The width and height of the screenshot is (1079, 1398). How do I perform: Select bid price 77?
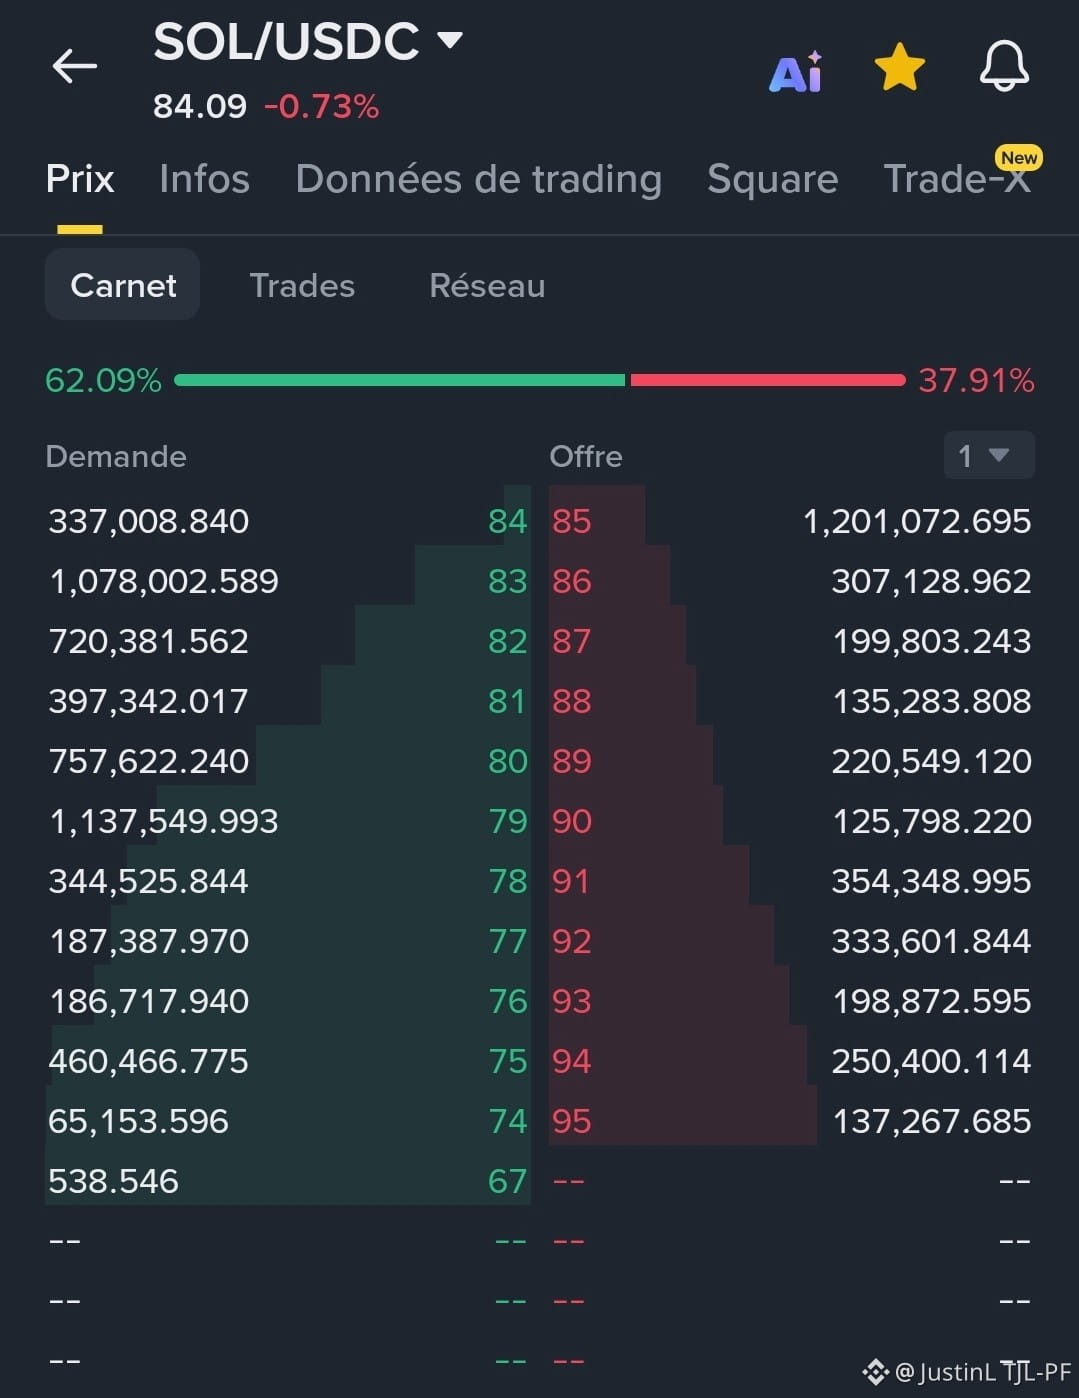point(507,941)
